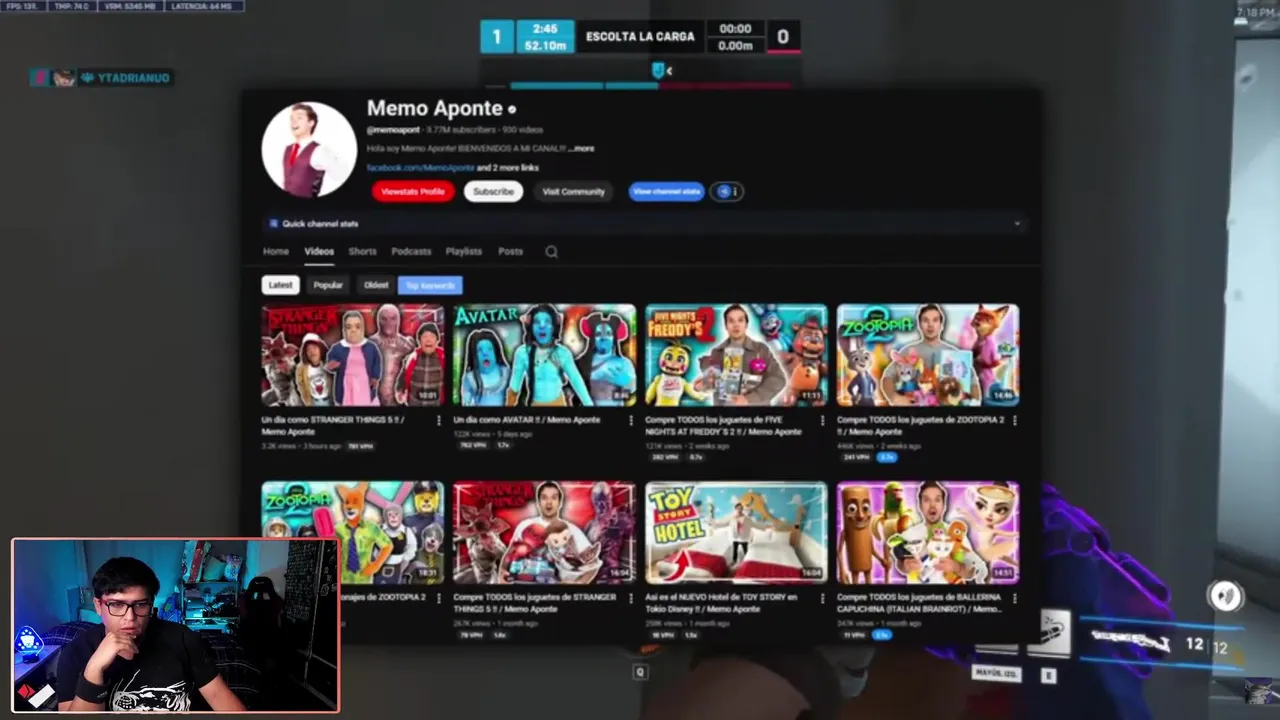Select the Top Keywords chip
The width and height of the screenshot is (1280, 720).
[x=430, y=285]
